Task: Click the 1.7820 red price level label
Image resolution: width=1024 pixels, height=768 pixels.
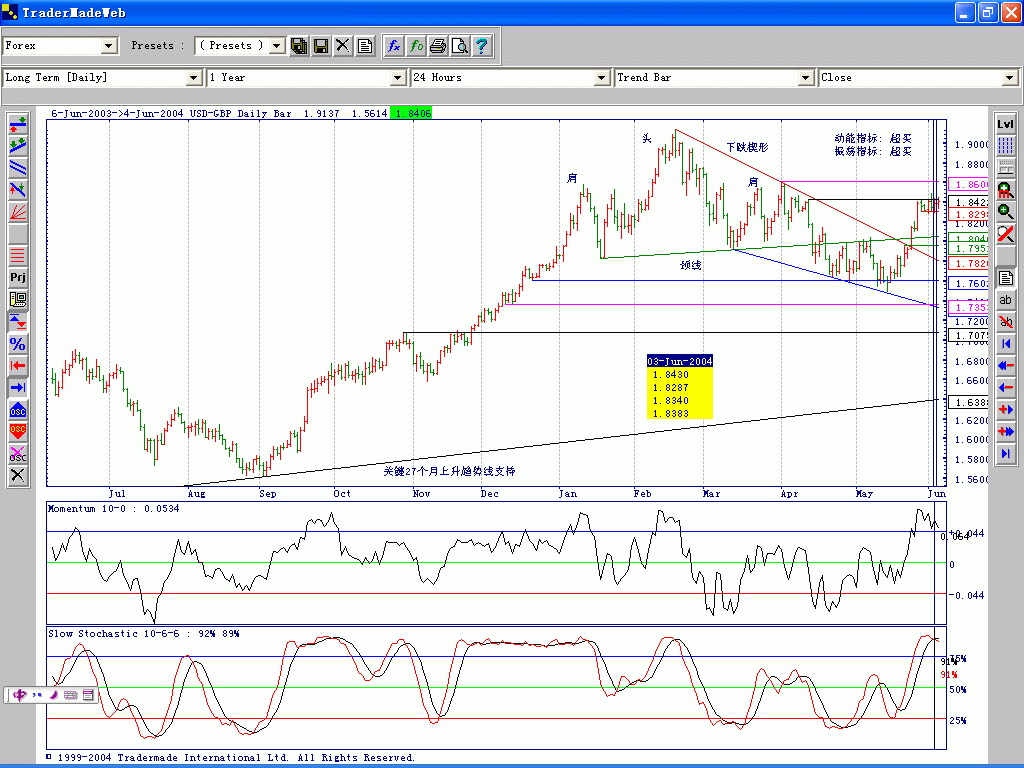Action: point(969,264)
